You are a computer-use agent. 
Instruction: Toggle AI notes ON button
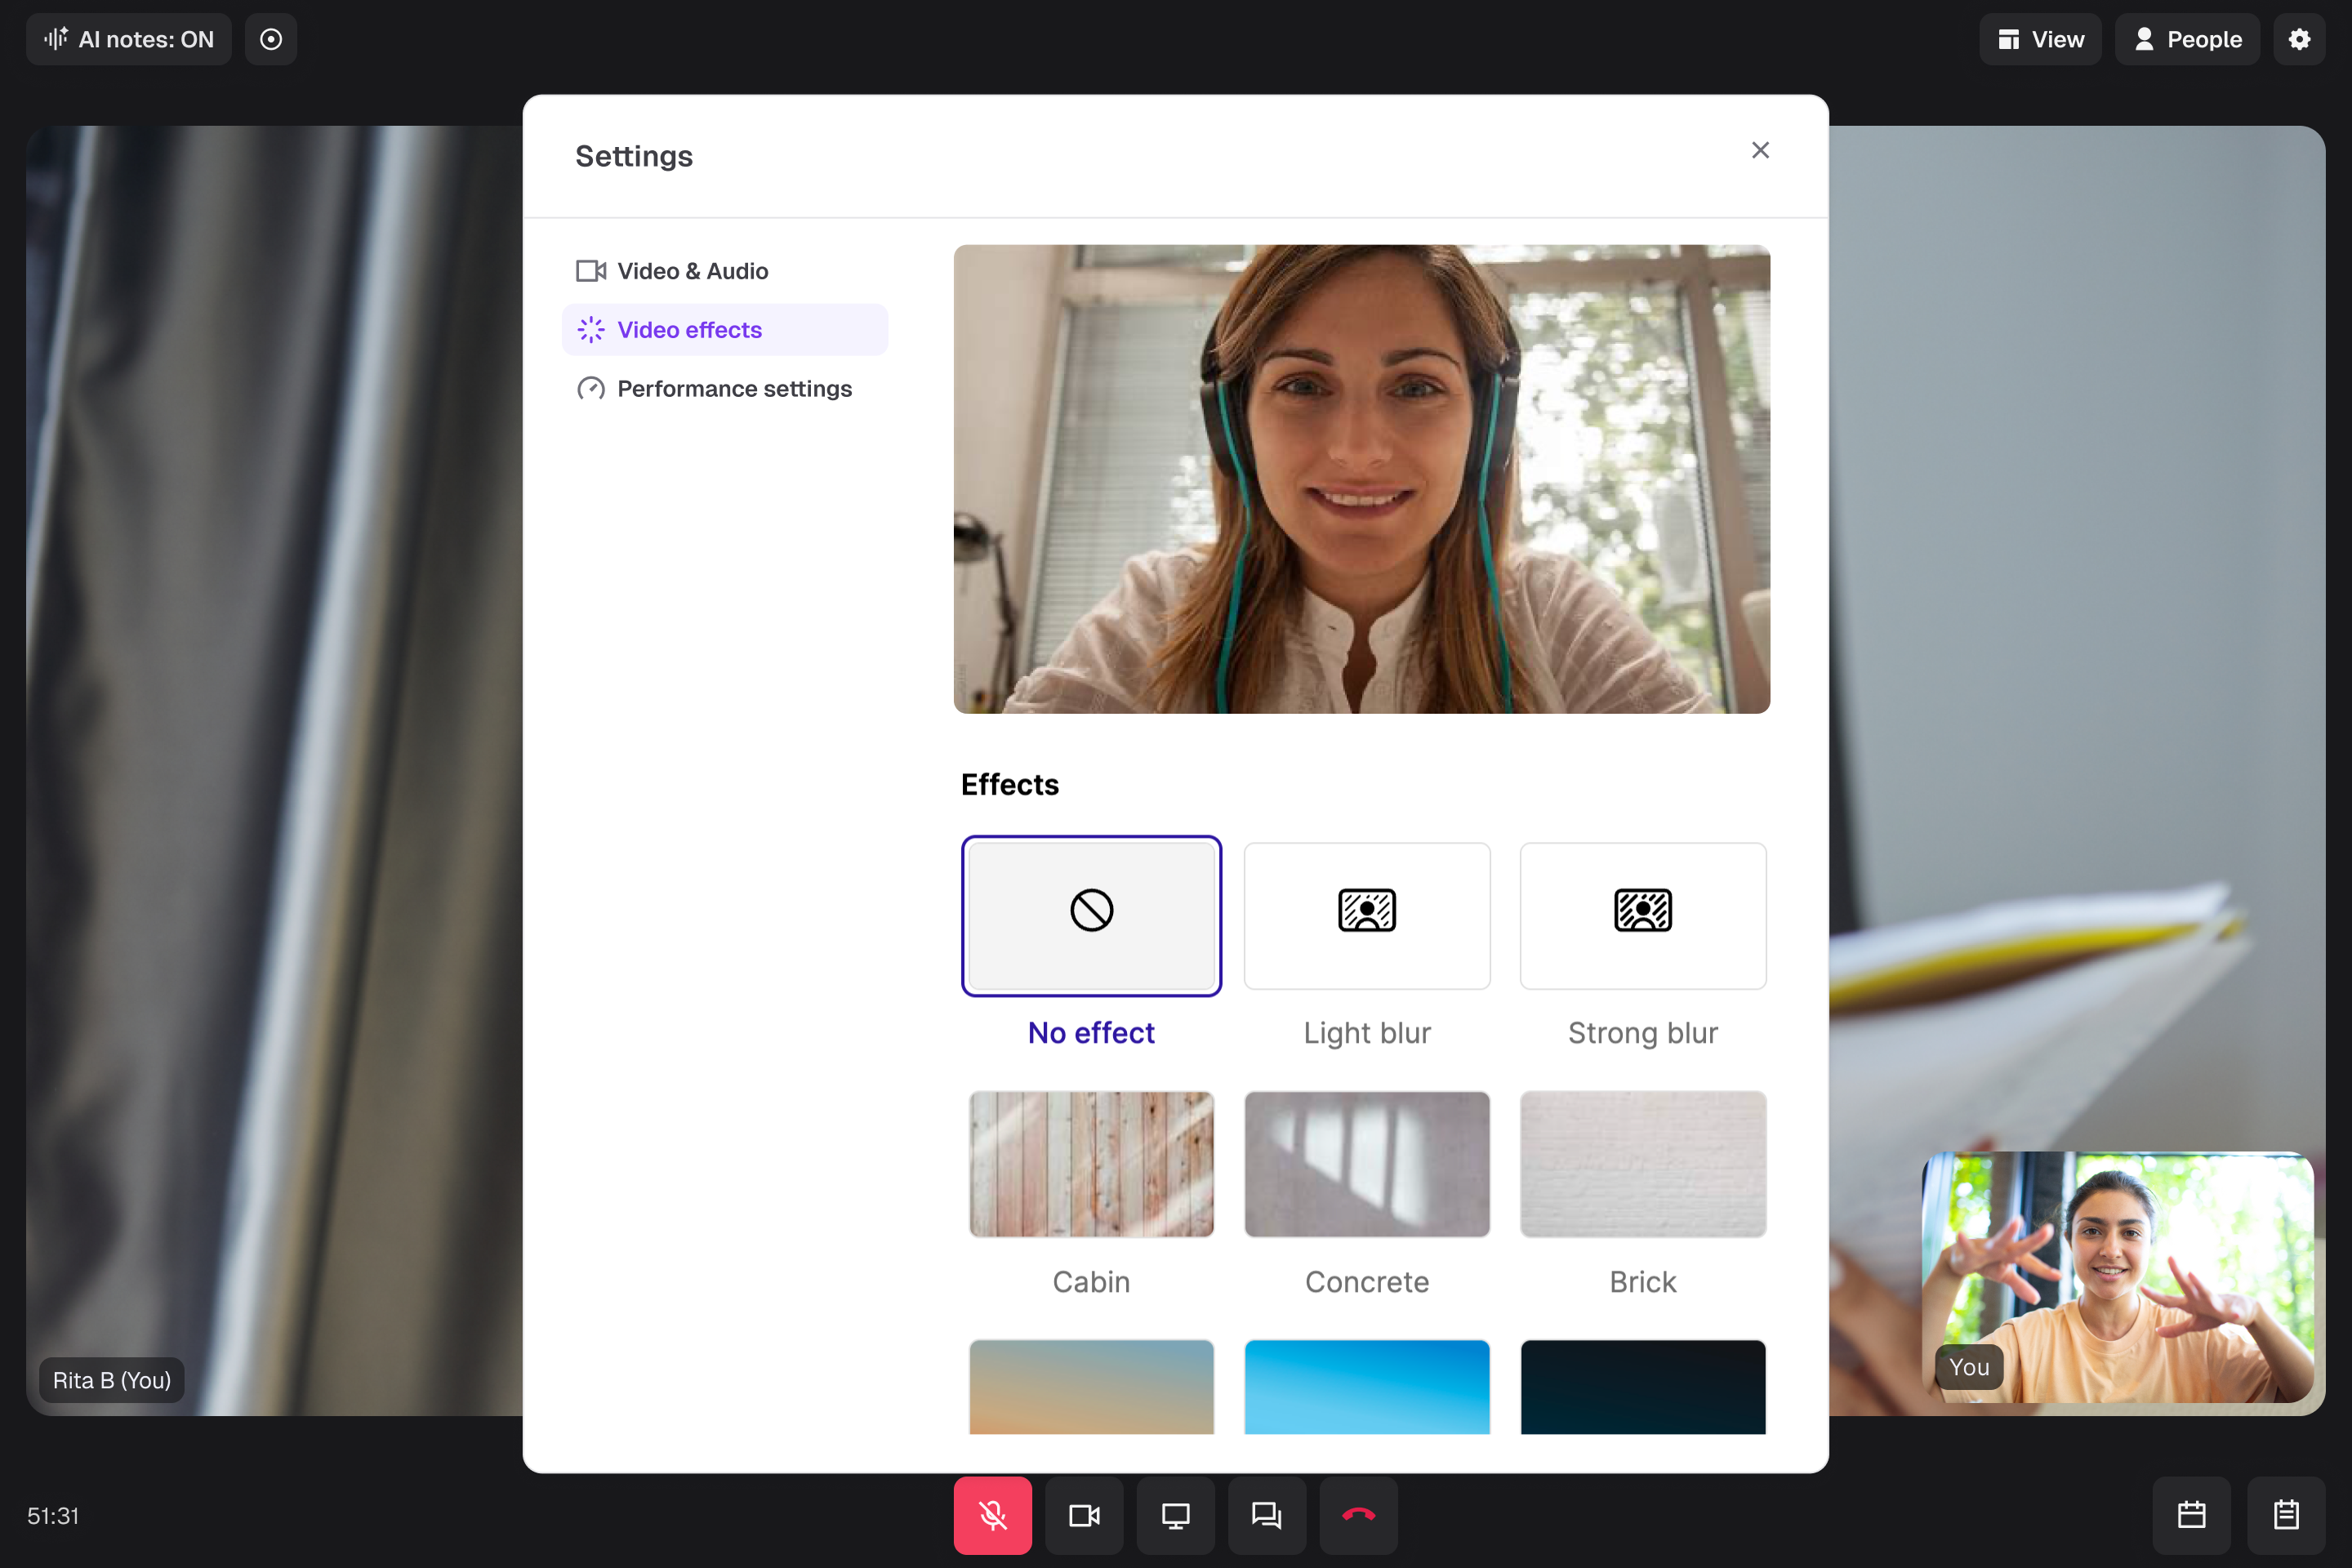129,39
